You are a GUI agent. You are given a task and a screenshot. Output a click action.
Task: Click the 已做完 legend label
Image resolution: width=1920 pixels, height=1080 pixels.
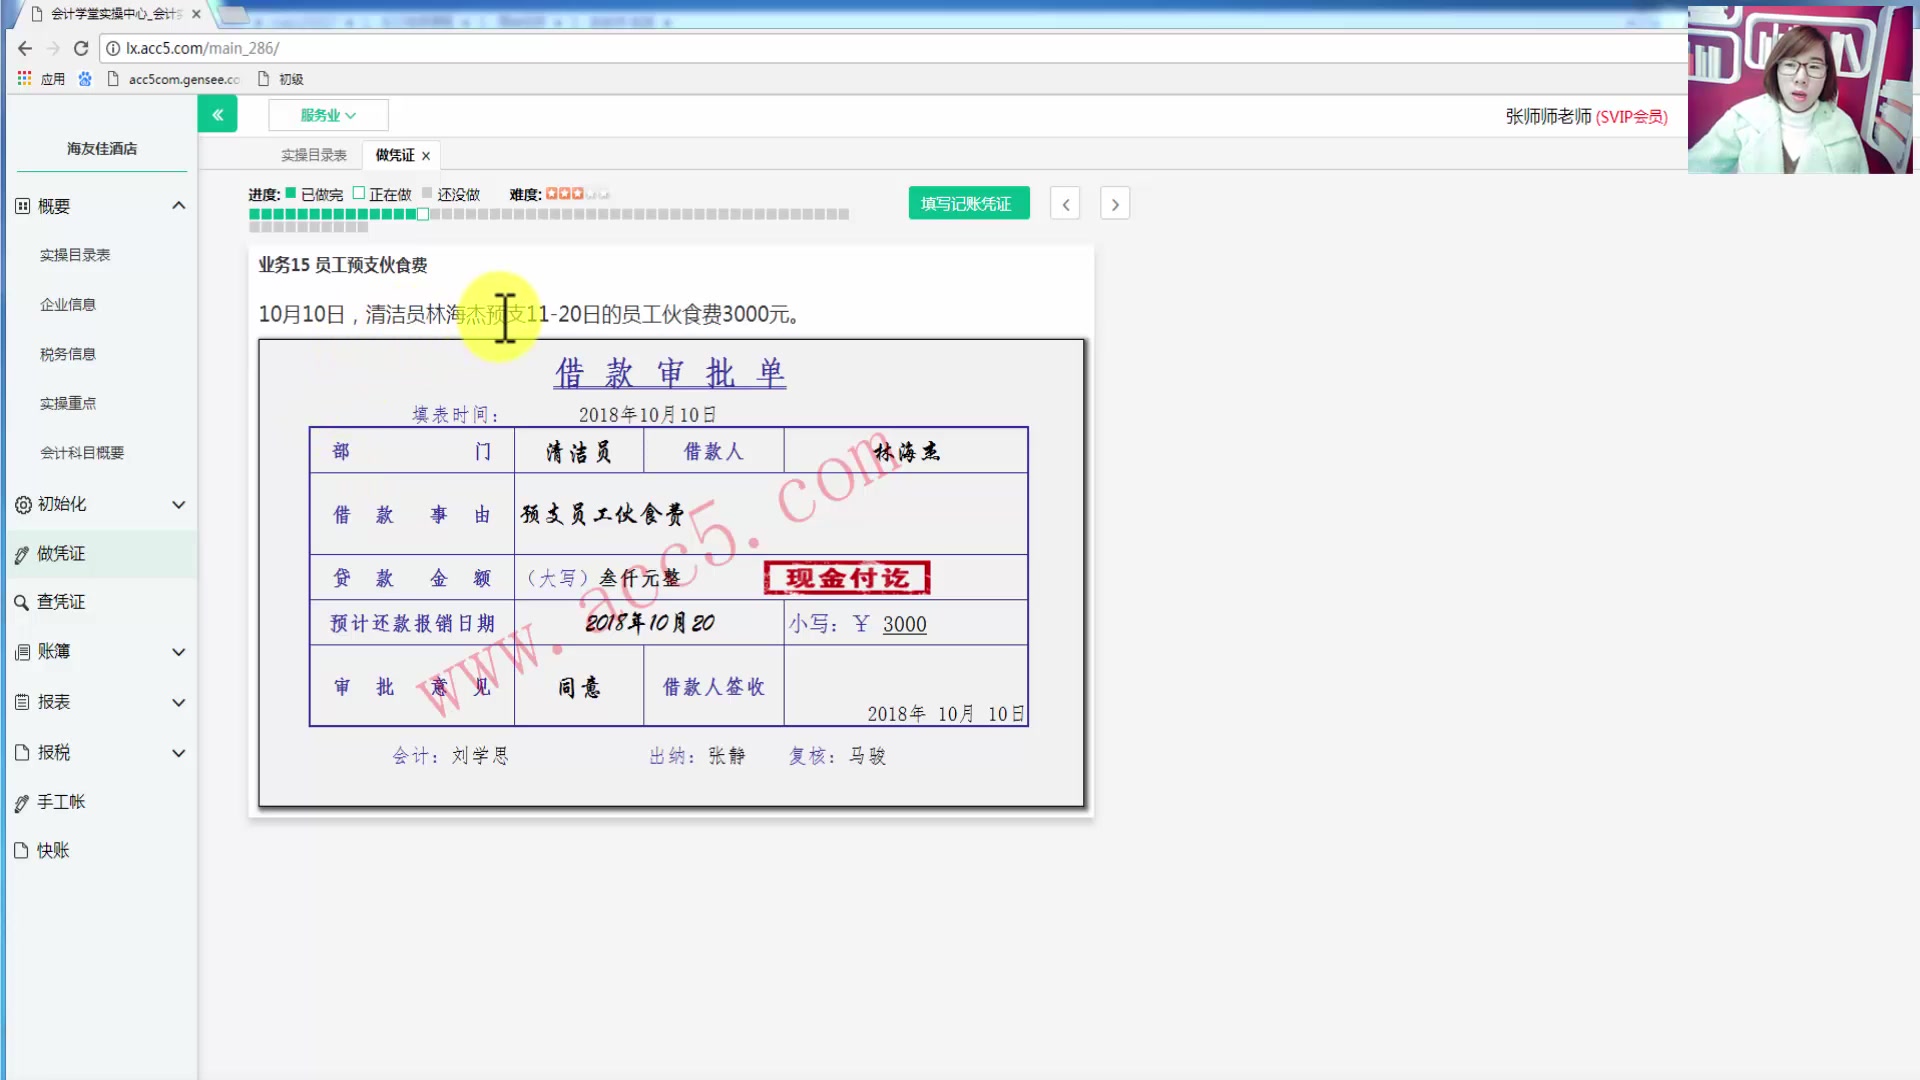pyautogui.click(x=321, y=195)
